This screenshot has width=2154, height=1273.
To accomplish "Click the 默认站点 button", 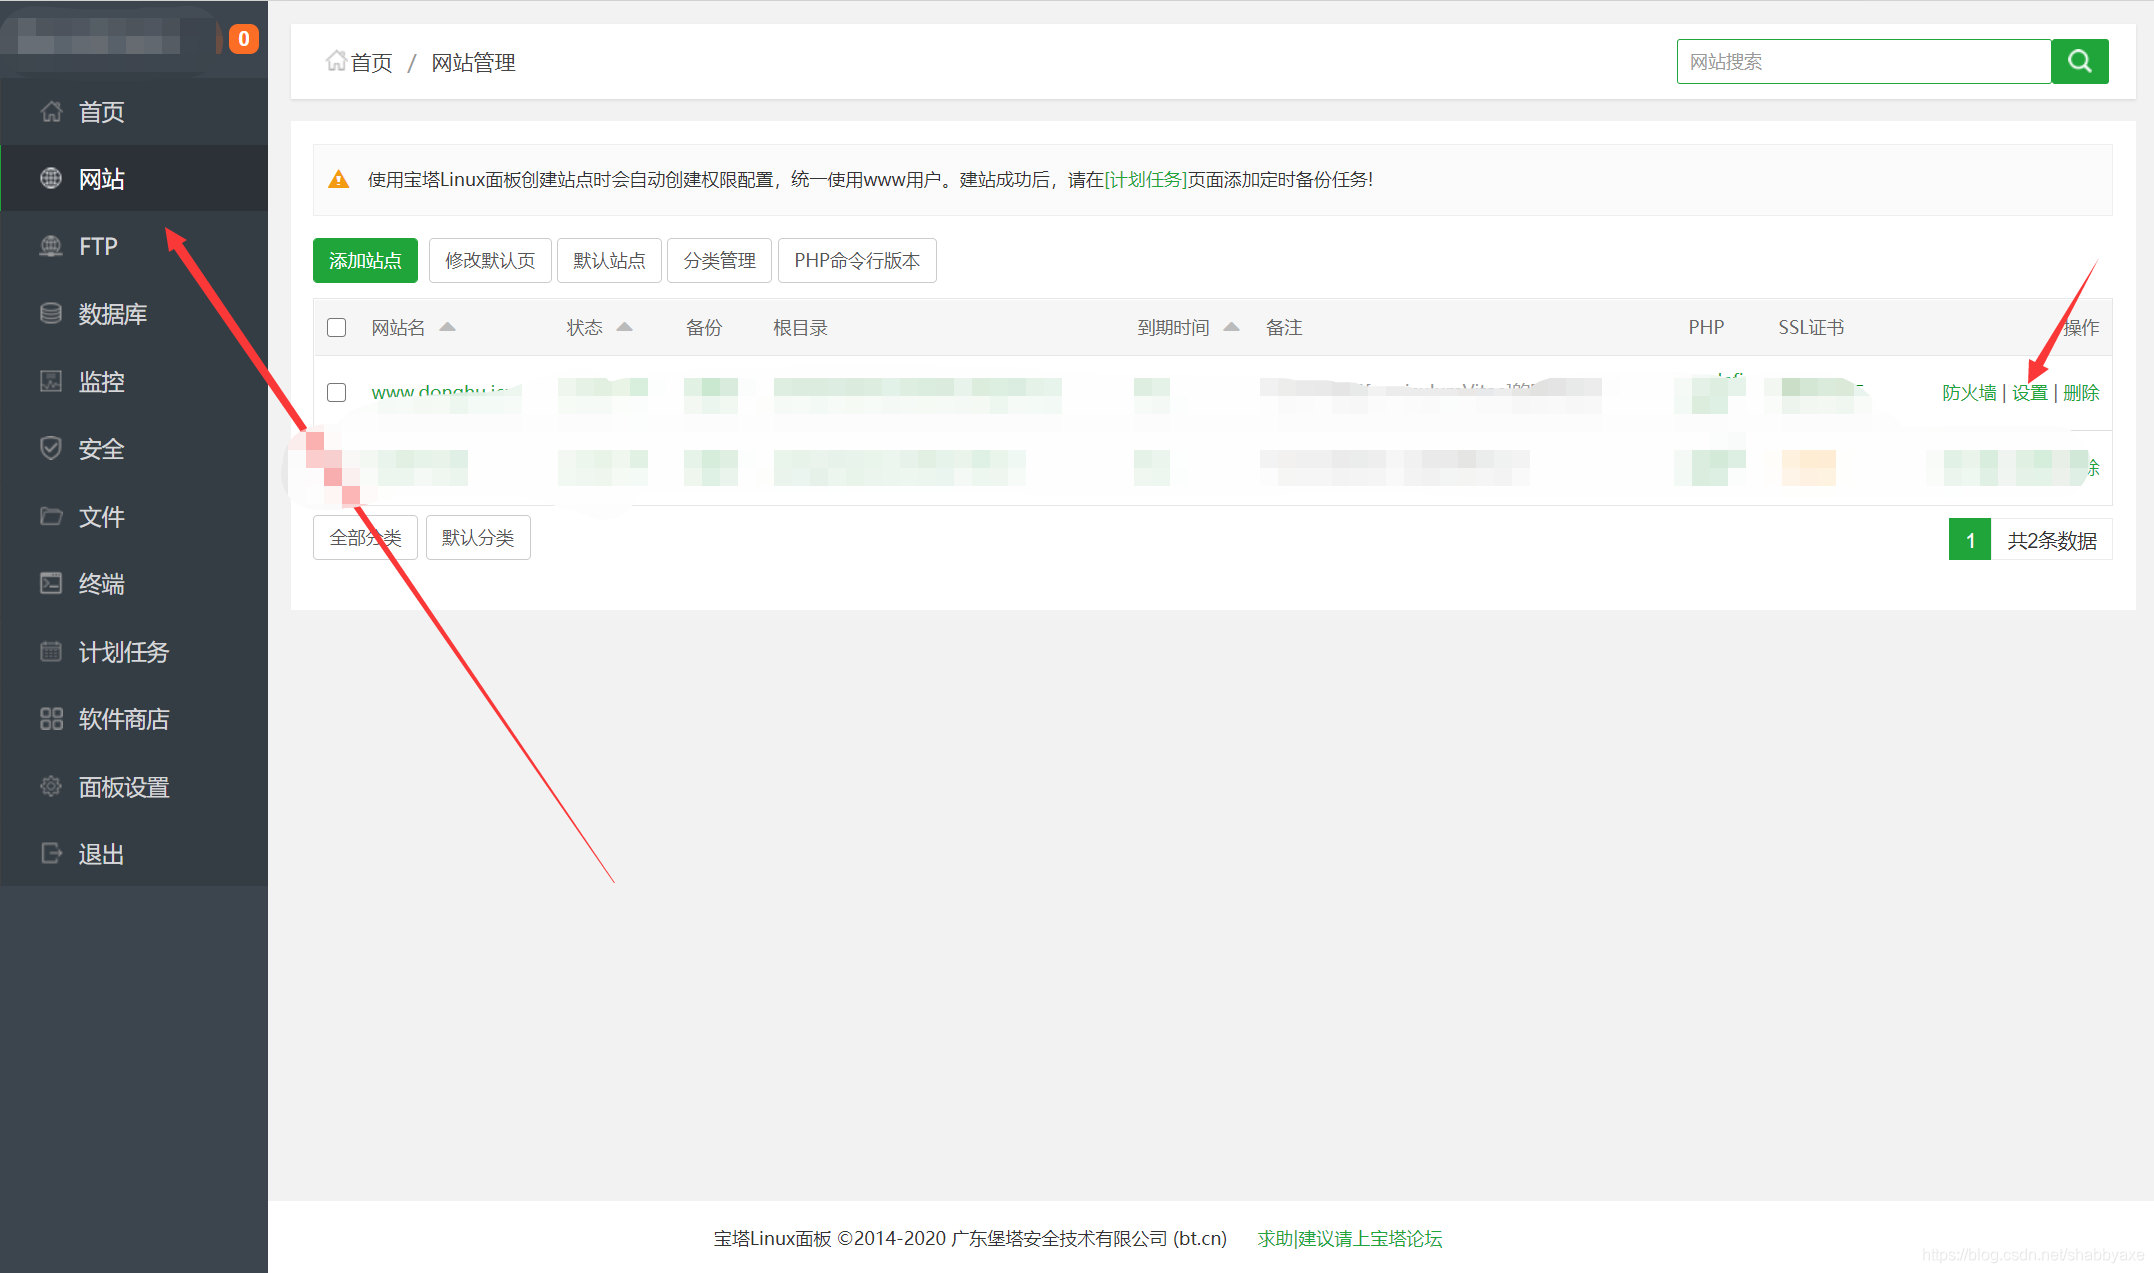I will pyautogui.click(x=609, y=261).
